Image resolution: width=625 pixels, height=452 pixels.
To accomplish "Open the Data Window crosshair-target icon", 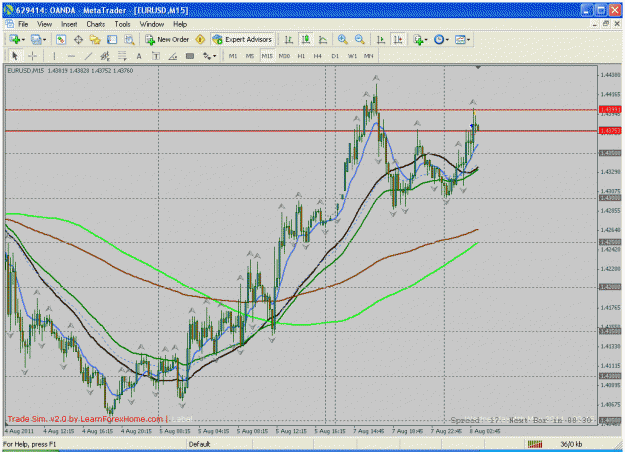I will click(78, 39).
